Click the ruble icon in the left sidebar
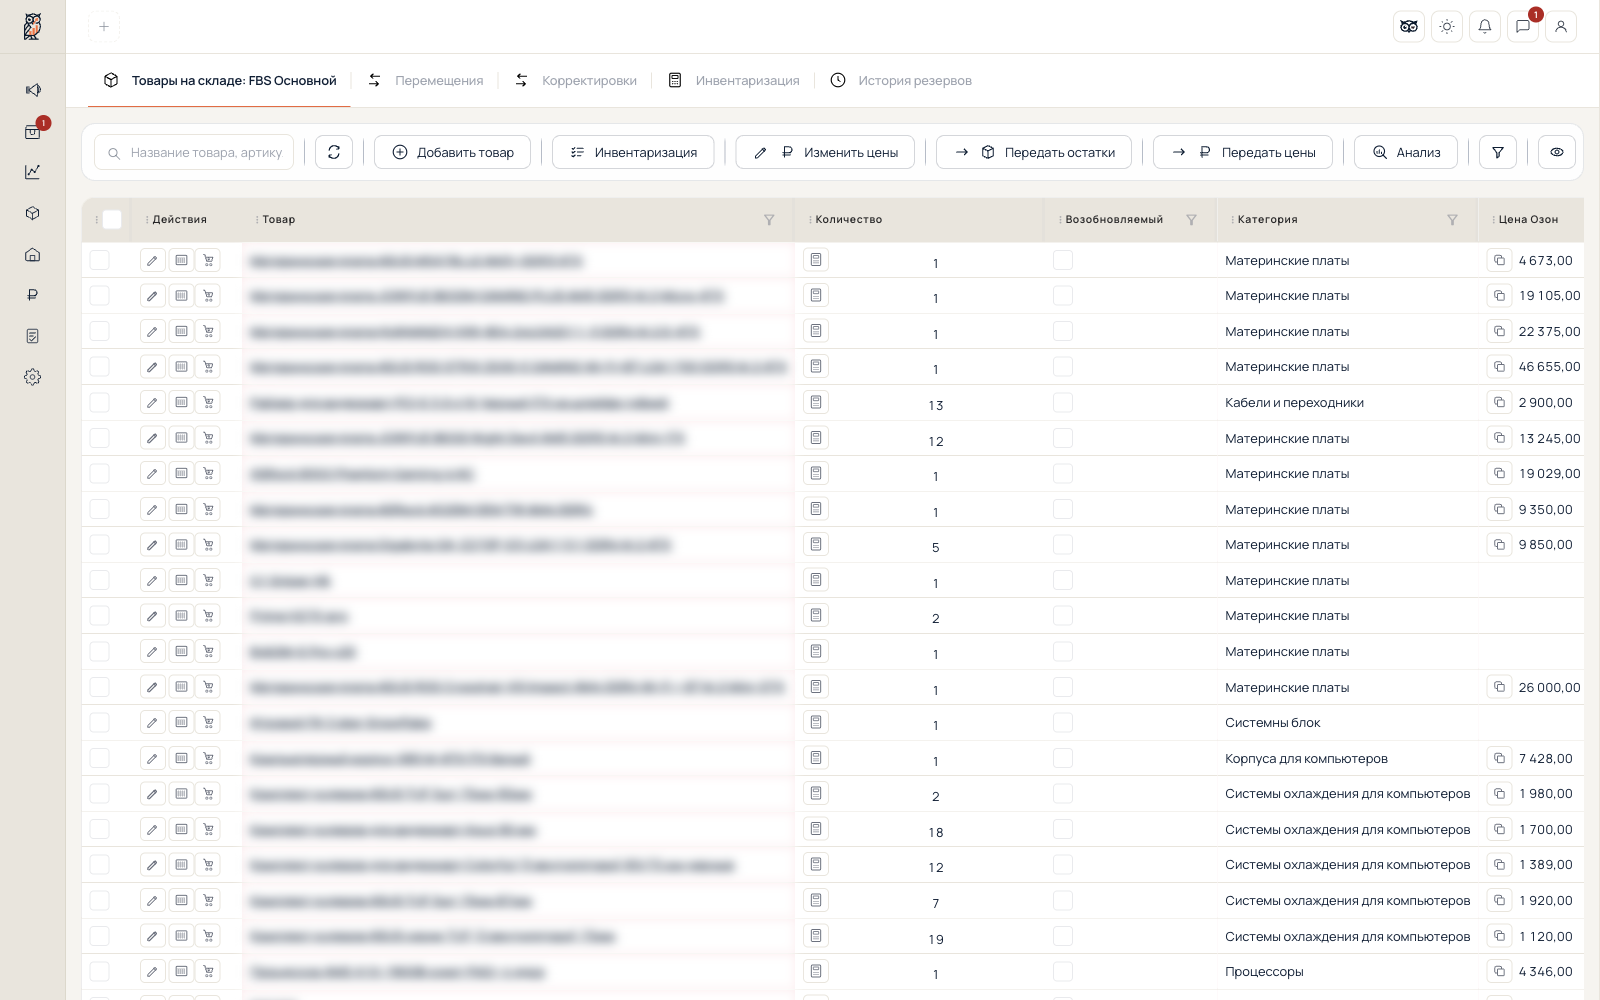This screenshot has height=1000, width=1600. tap(33, 295)
